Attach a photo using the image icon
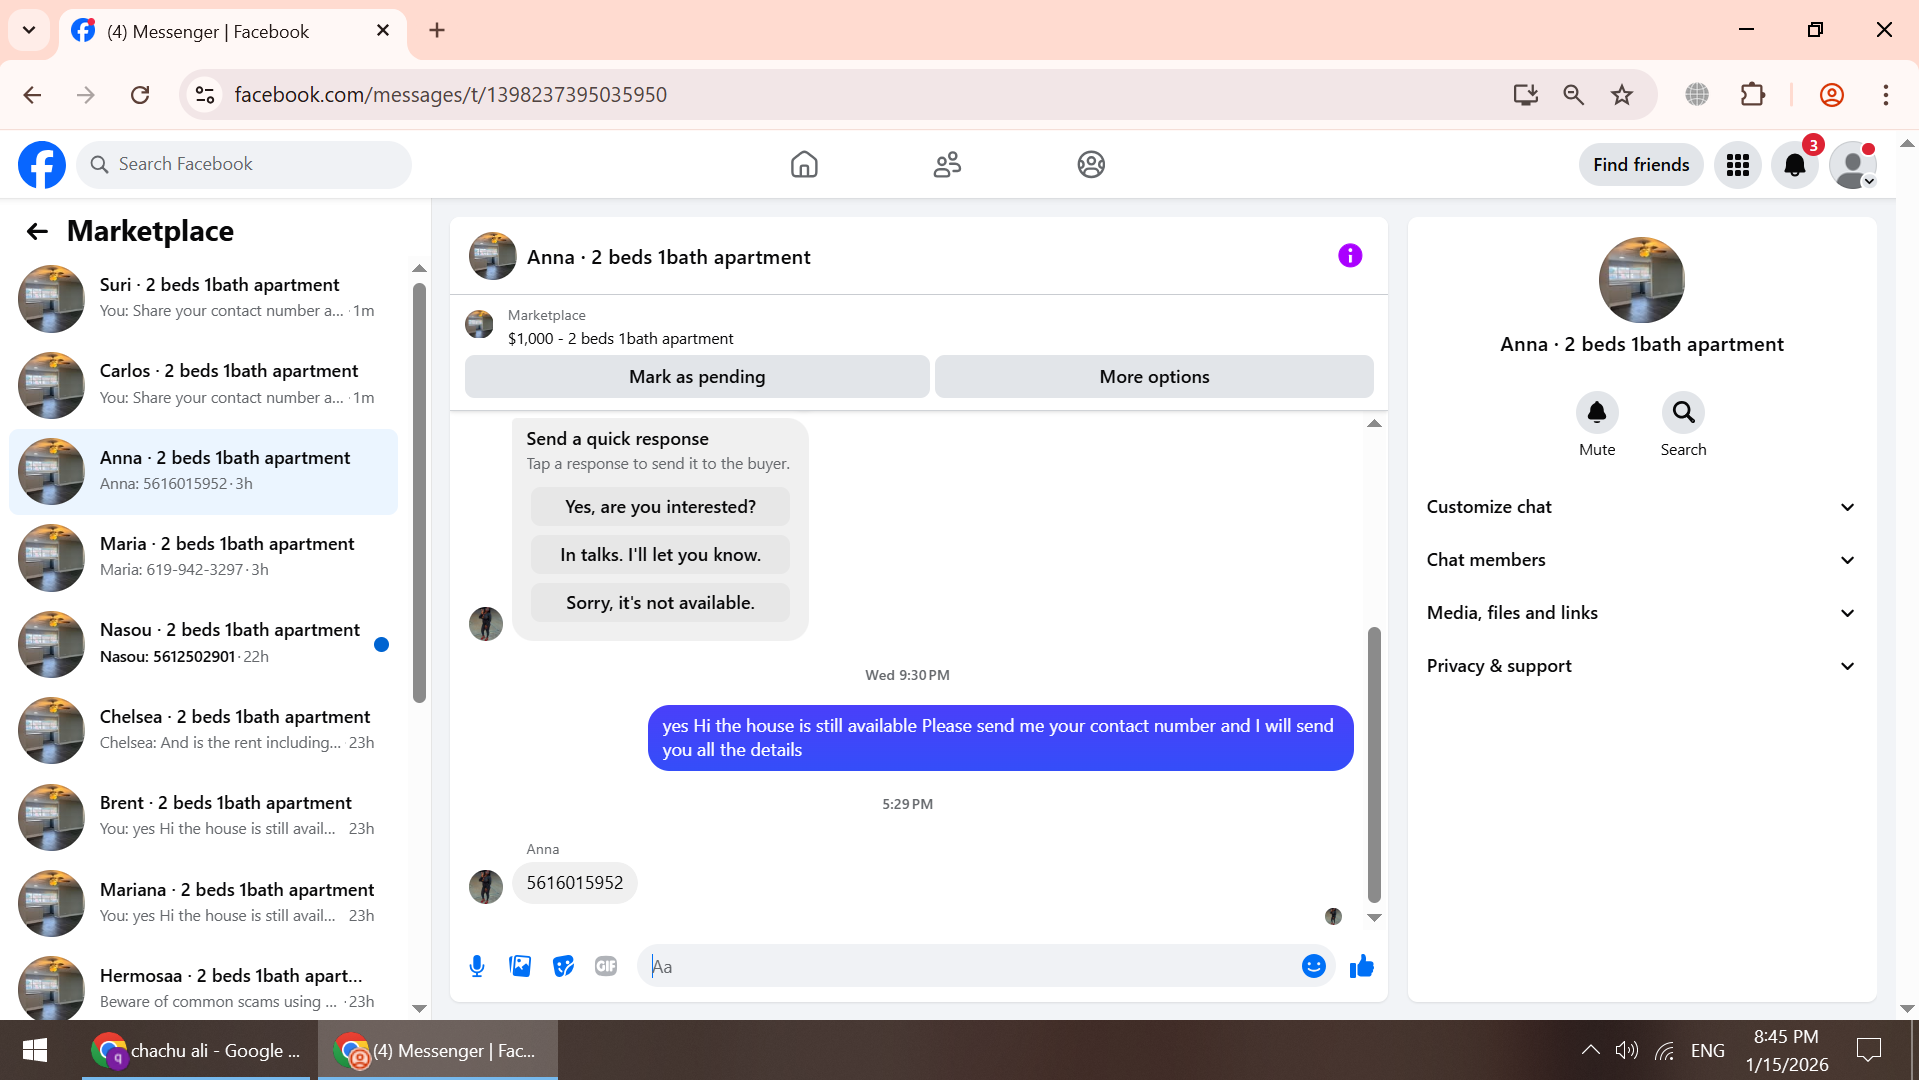 pos(520,966)
